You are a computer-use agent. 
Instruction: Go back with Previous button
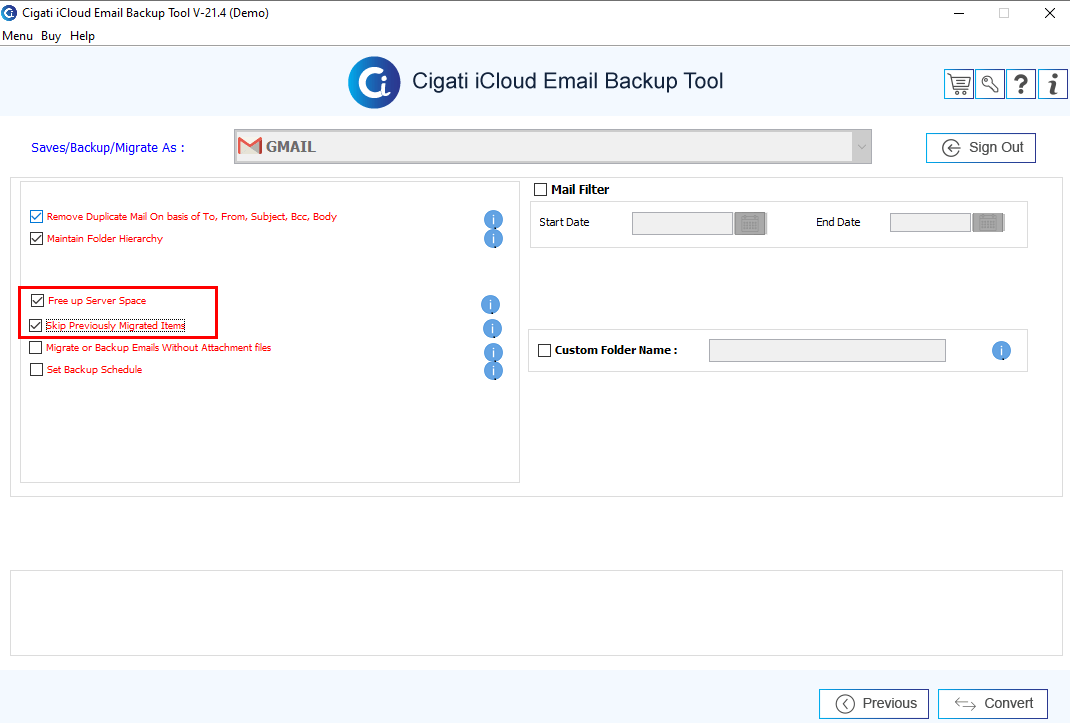coord(873,704)
